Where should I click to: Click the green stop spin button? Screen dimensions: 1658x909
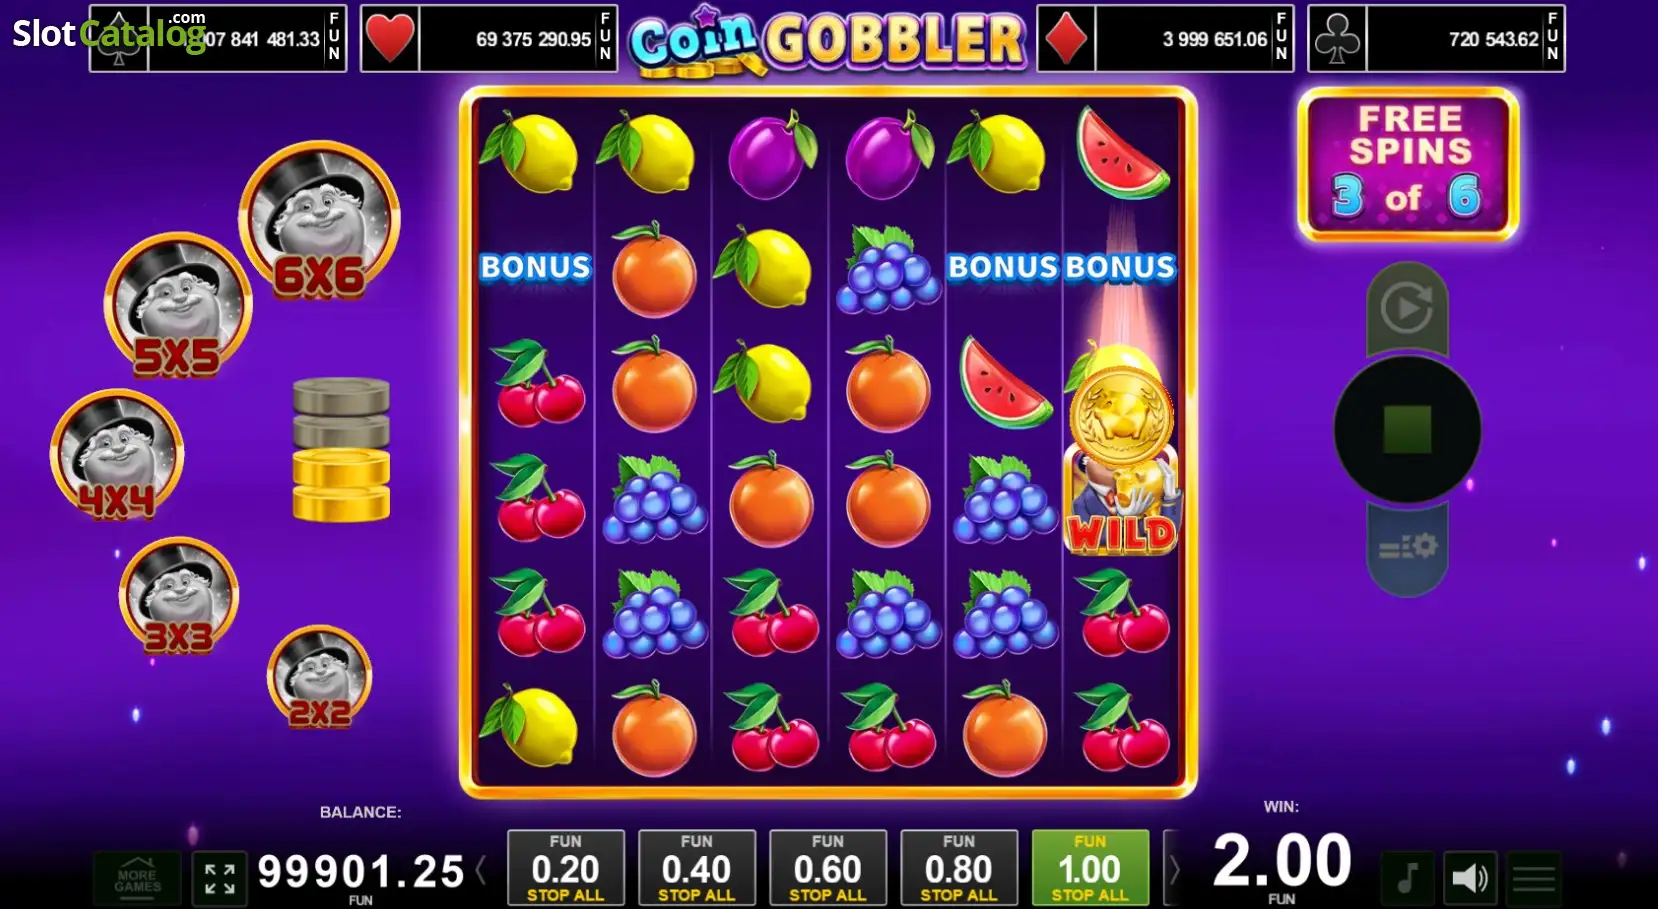click(1407, 430)
